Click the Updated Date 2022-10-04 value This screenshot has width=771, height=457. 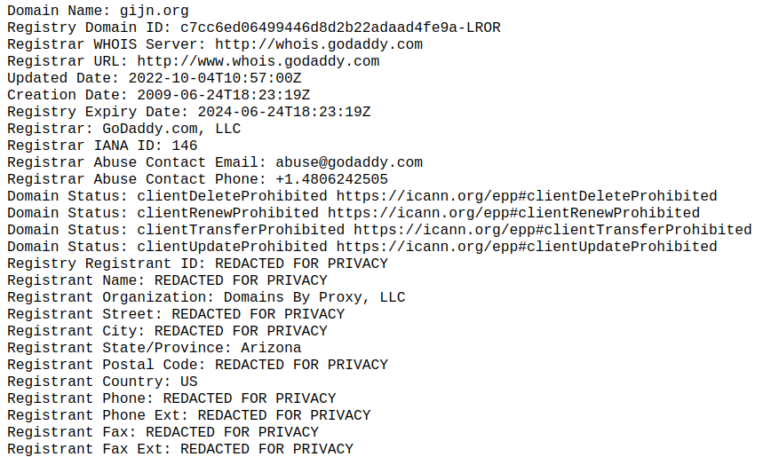[x=215, y=78]
